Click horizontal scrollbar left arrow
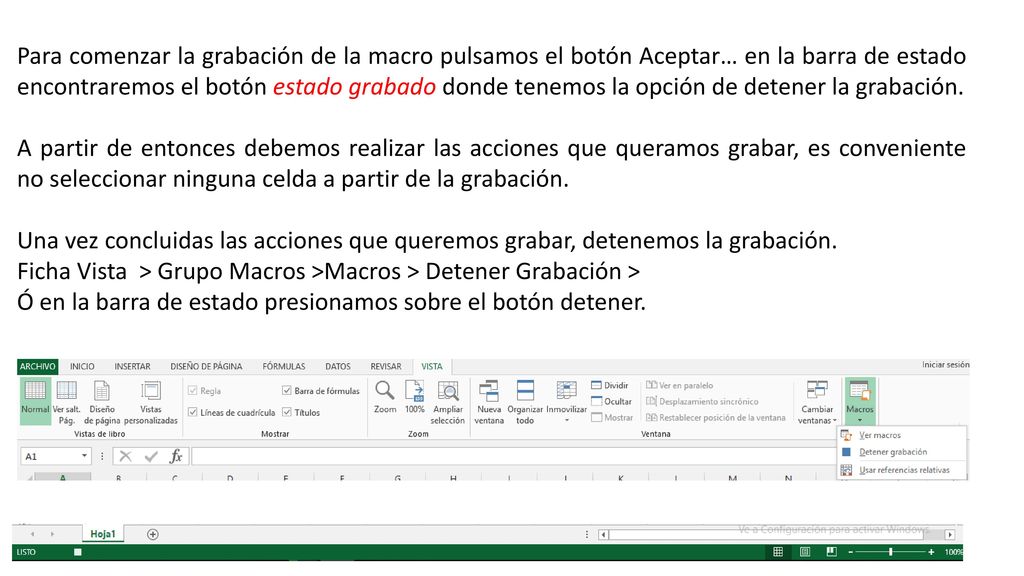Image resolution: width=1024 pixels, height=576 pixels. 603,534
